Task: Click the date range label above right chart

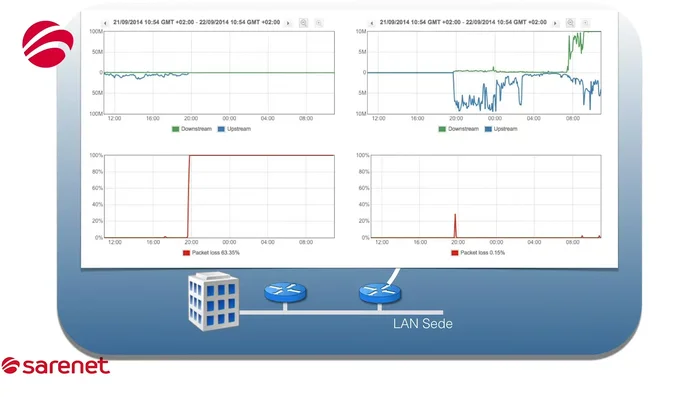Action: (463, 22)
